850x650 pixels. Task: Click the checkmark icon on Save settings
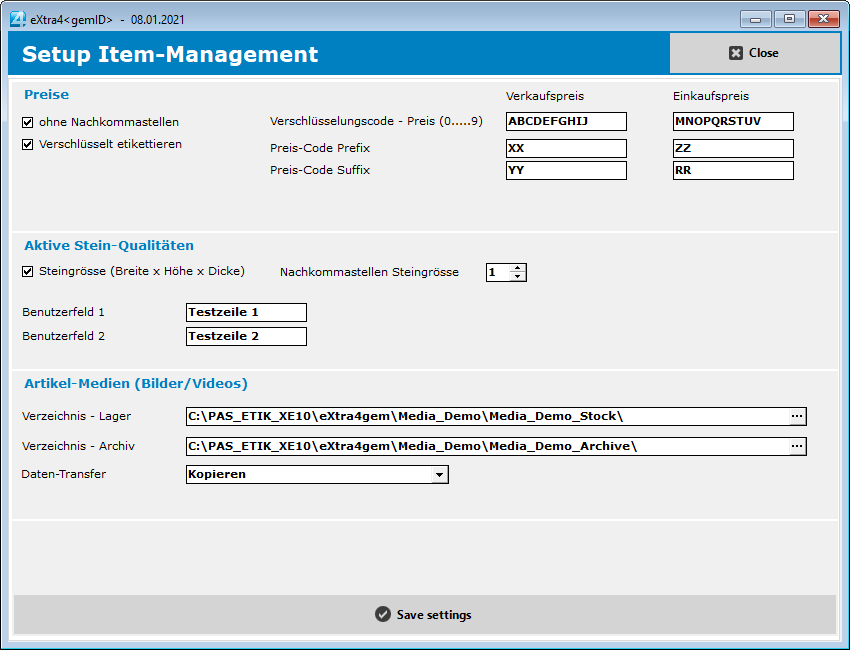click(382, 615)
